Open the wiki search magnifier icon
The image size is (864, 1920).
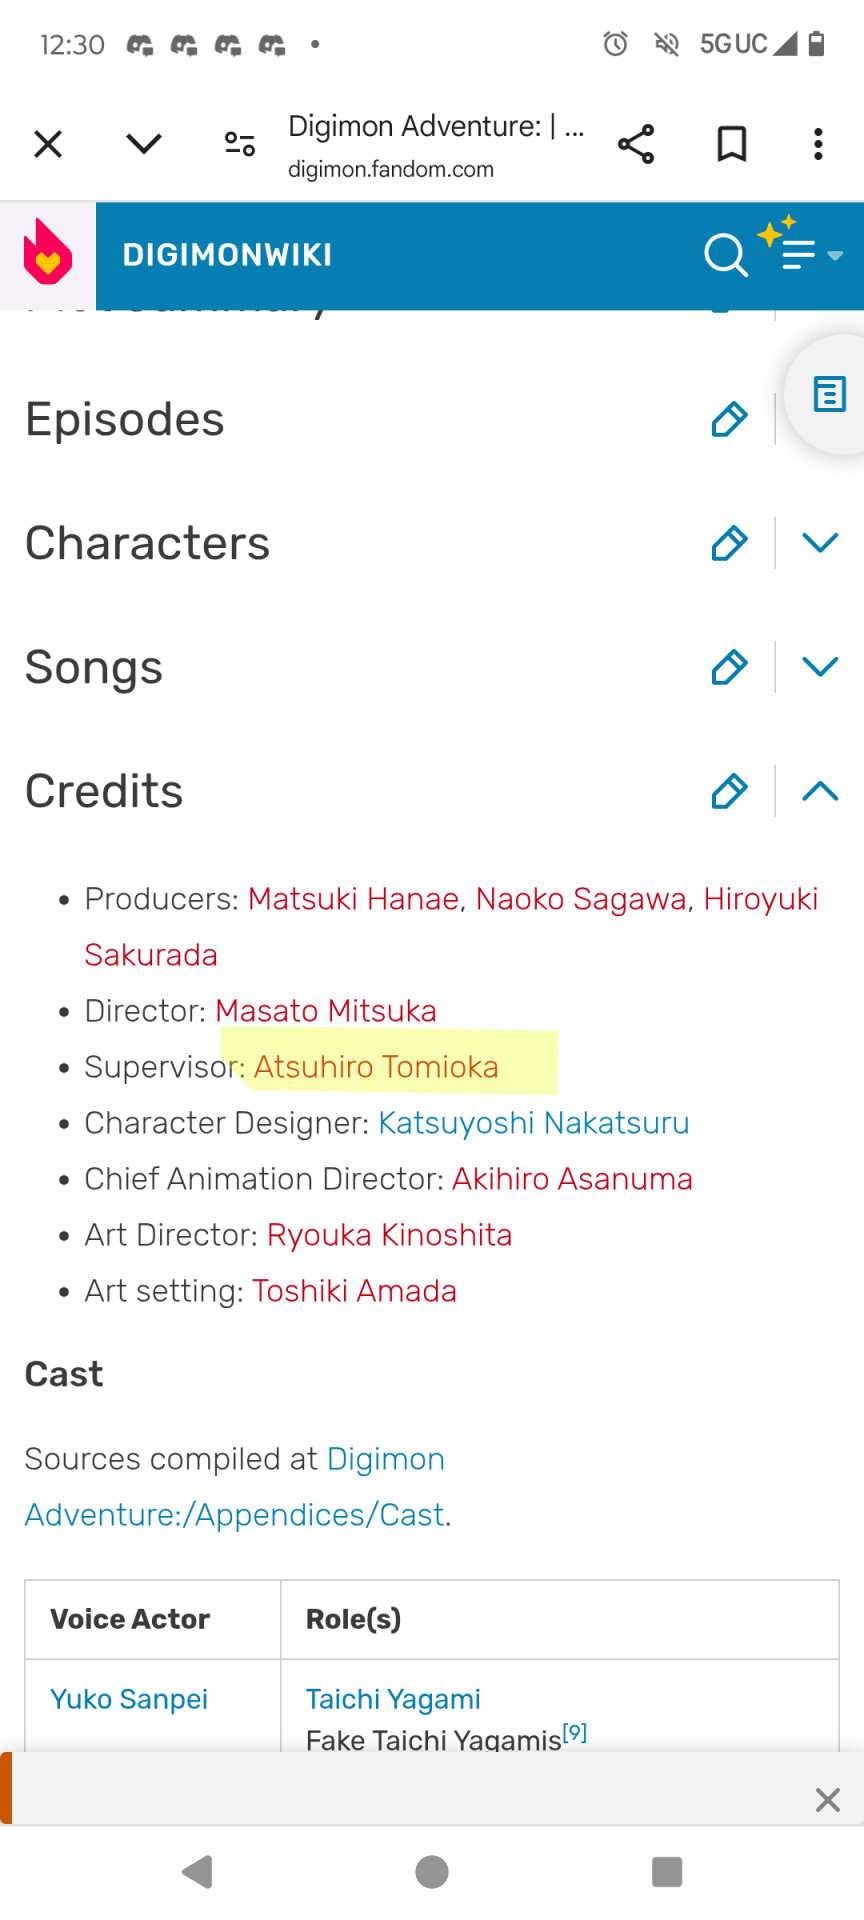[x=726, y=254]
